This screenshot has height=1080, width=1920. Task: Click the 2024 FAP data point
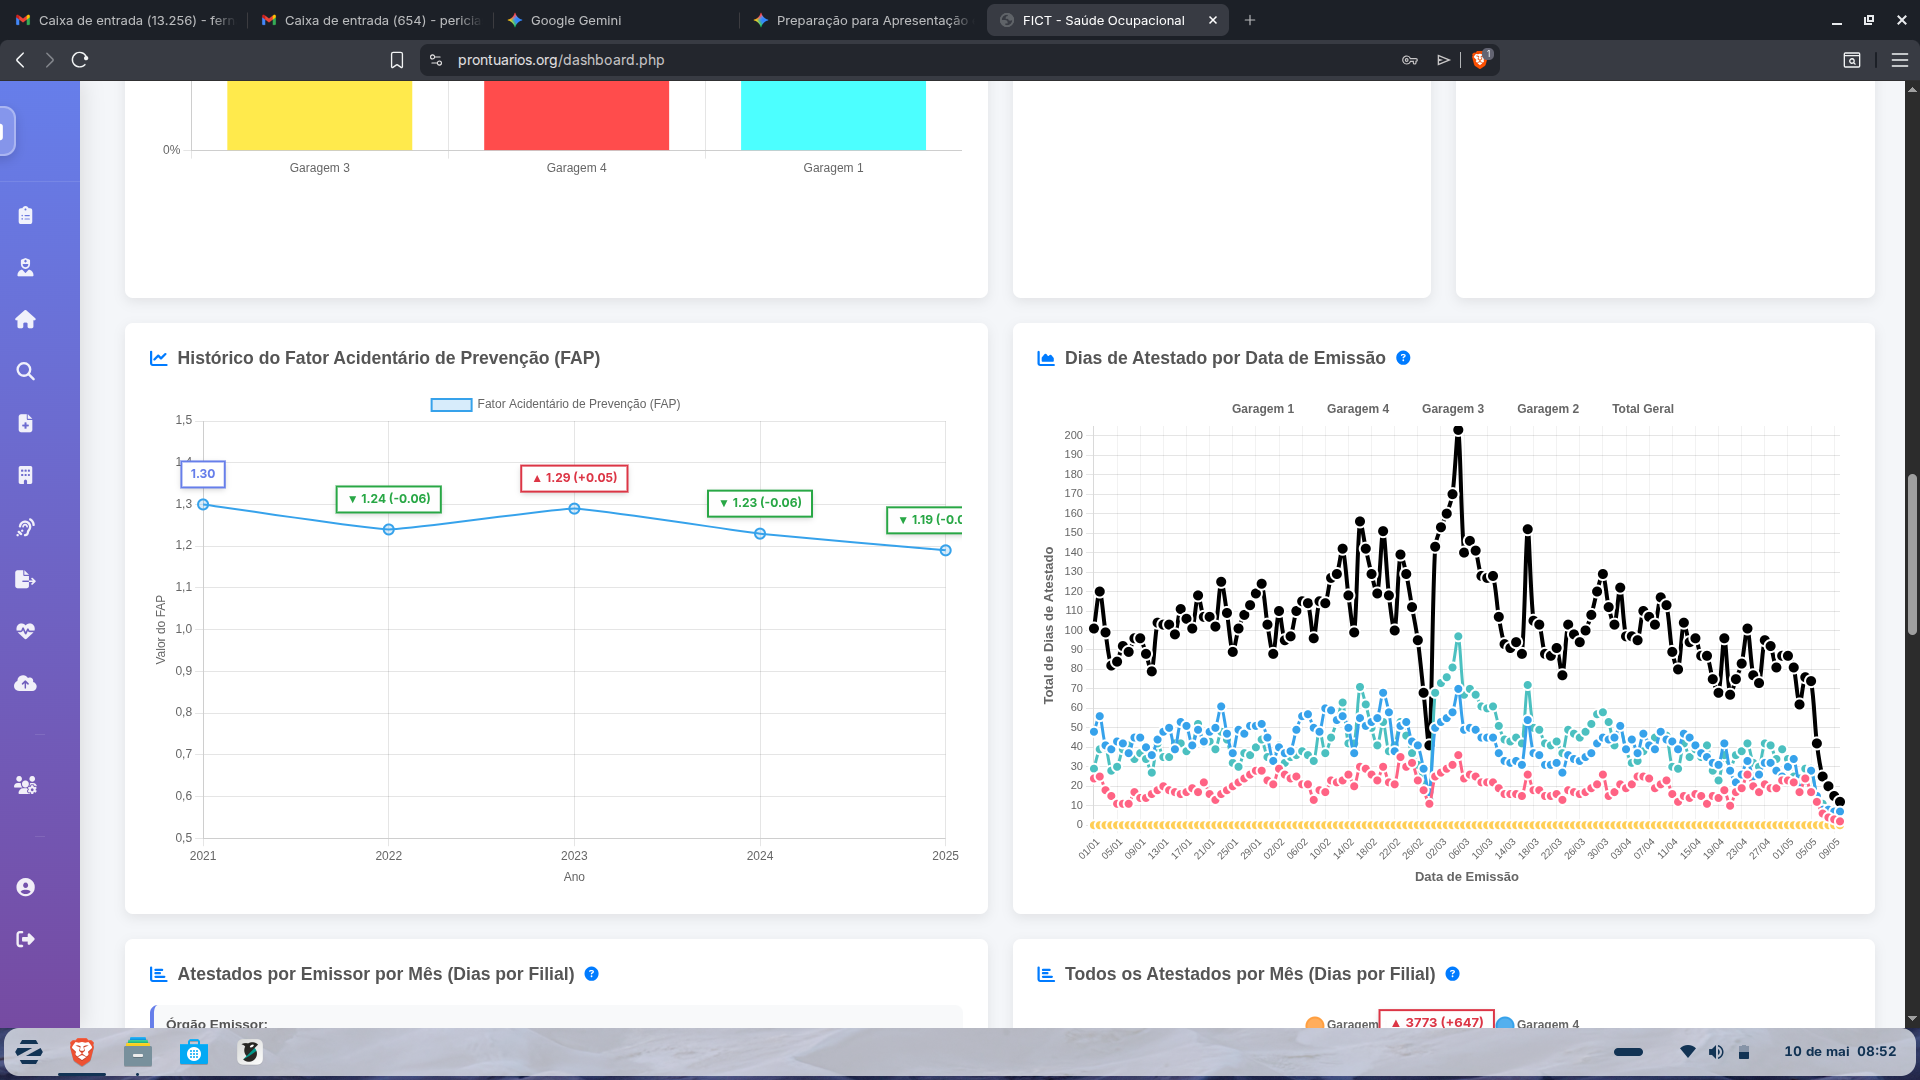(x=760, y=534)
